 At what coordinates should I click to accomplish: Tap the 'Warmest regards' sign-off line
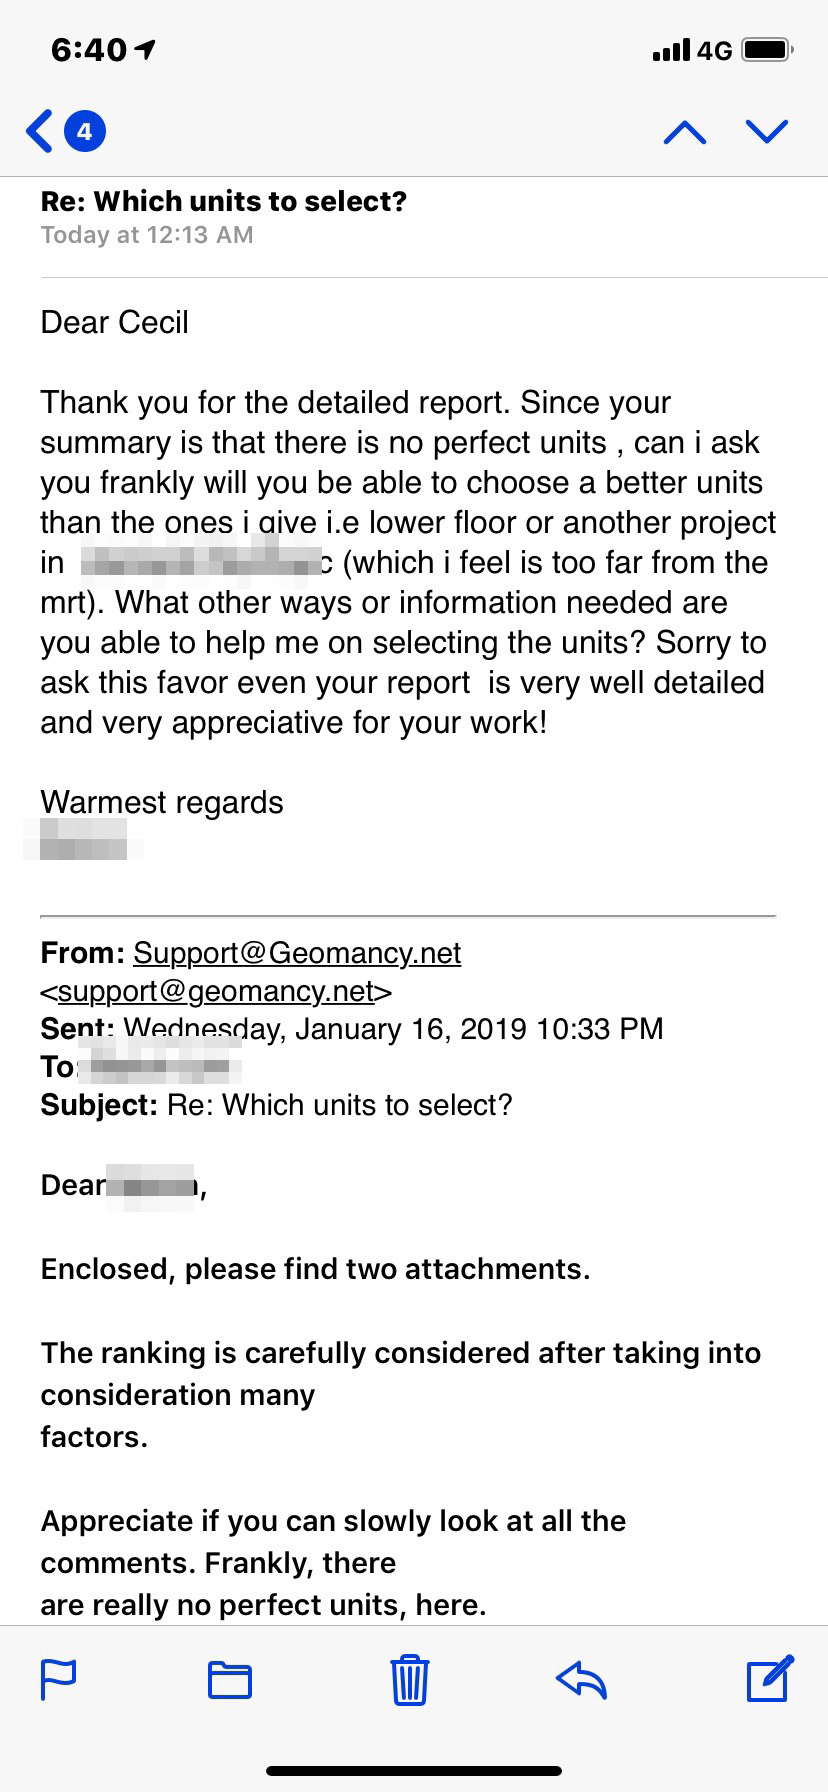pyautogui.click(x=162, y=802)
